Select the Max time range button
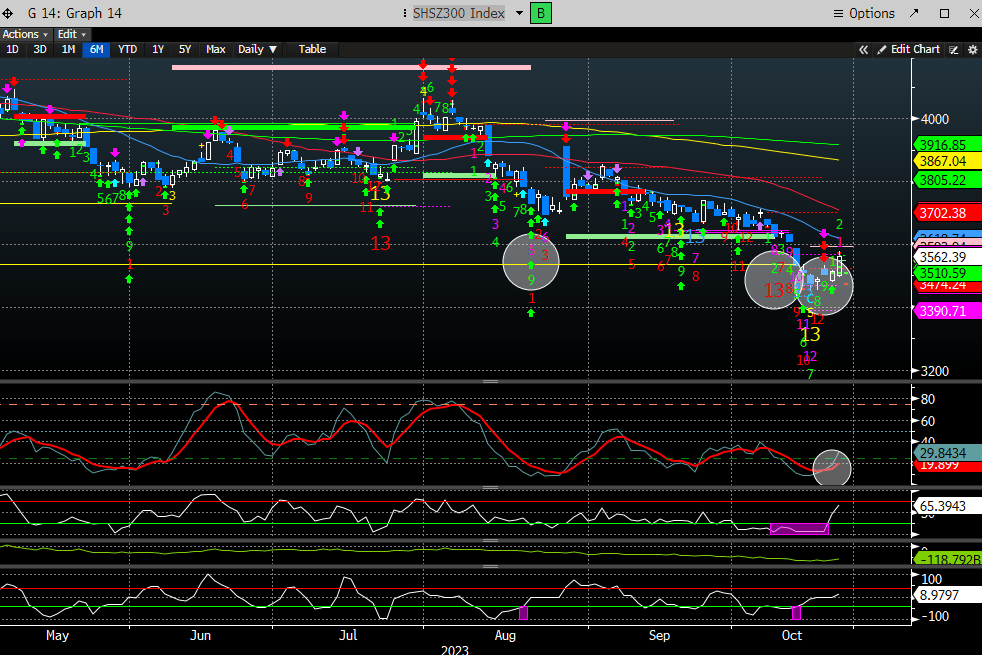The height and width of the screenshot is (655, 982). point(216,49)
